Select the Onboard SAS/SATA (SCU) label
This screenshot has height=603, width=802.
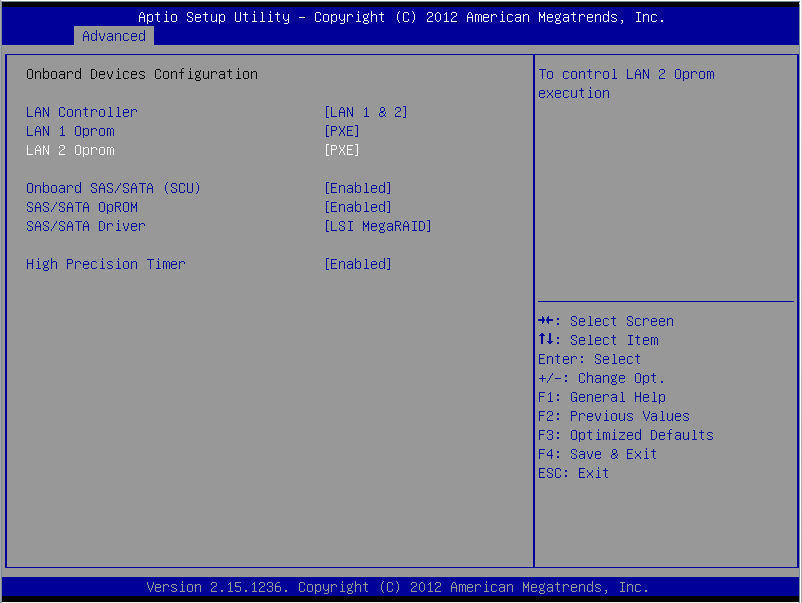113,188
